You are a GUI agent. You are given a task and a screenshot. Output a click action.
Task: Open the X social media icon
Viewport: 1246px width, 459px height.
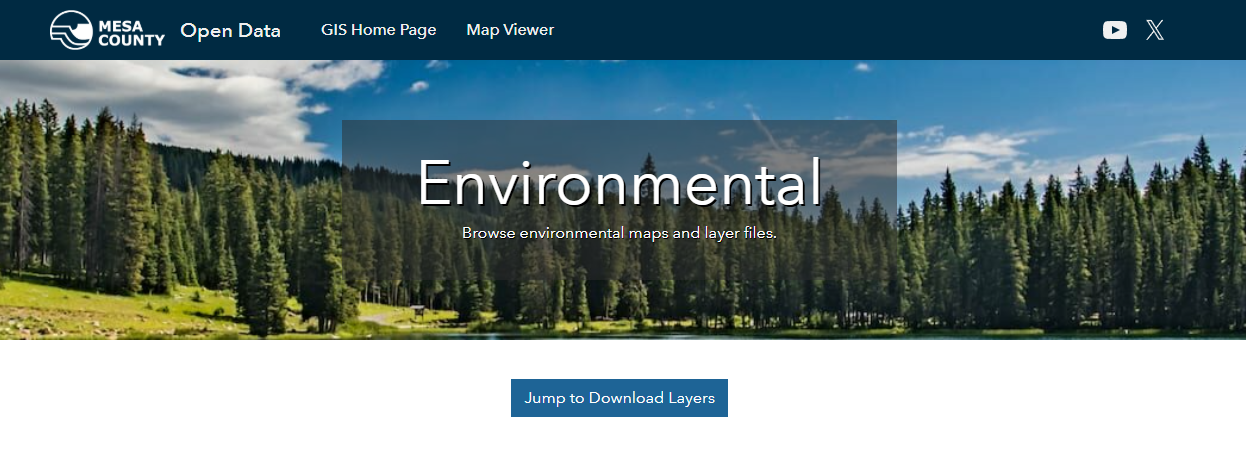tap(1155, 30)
